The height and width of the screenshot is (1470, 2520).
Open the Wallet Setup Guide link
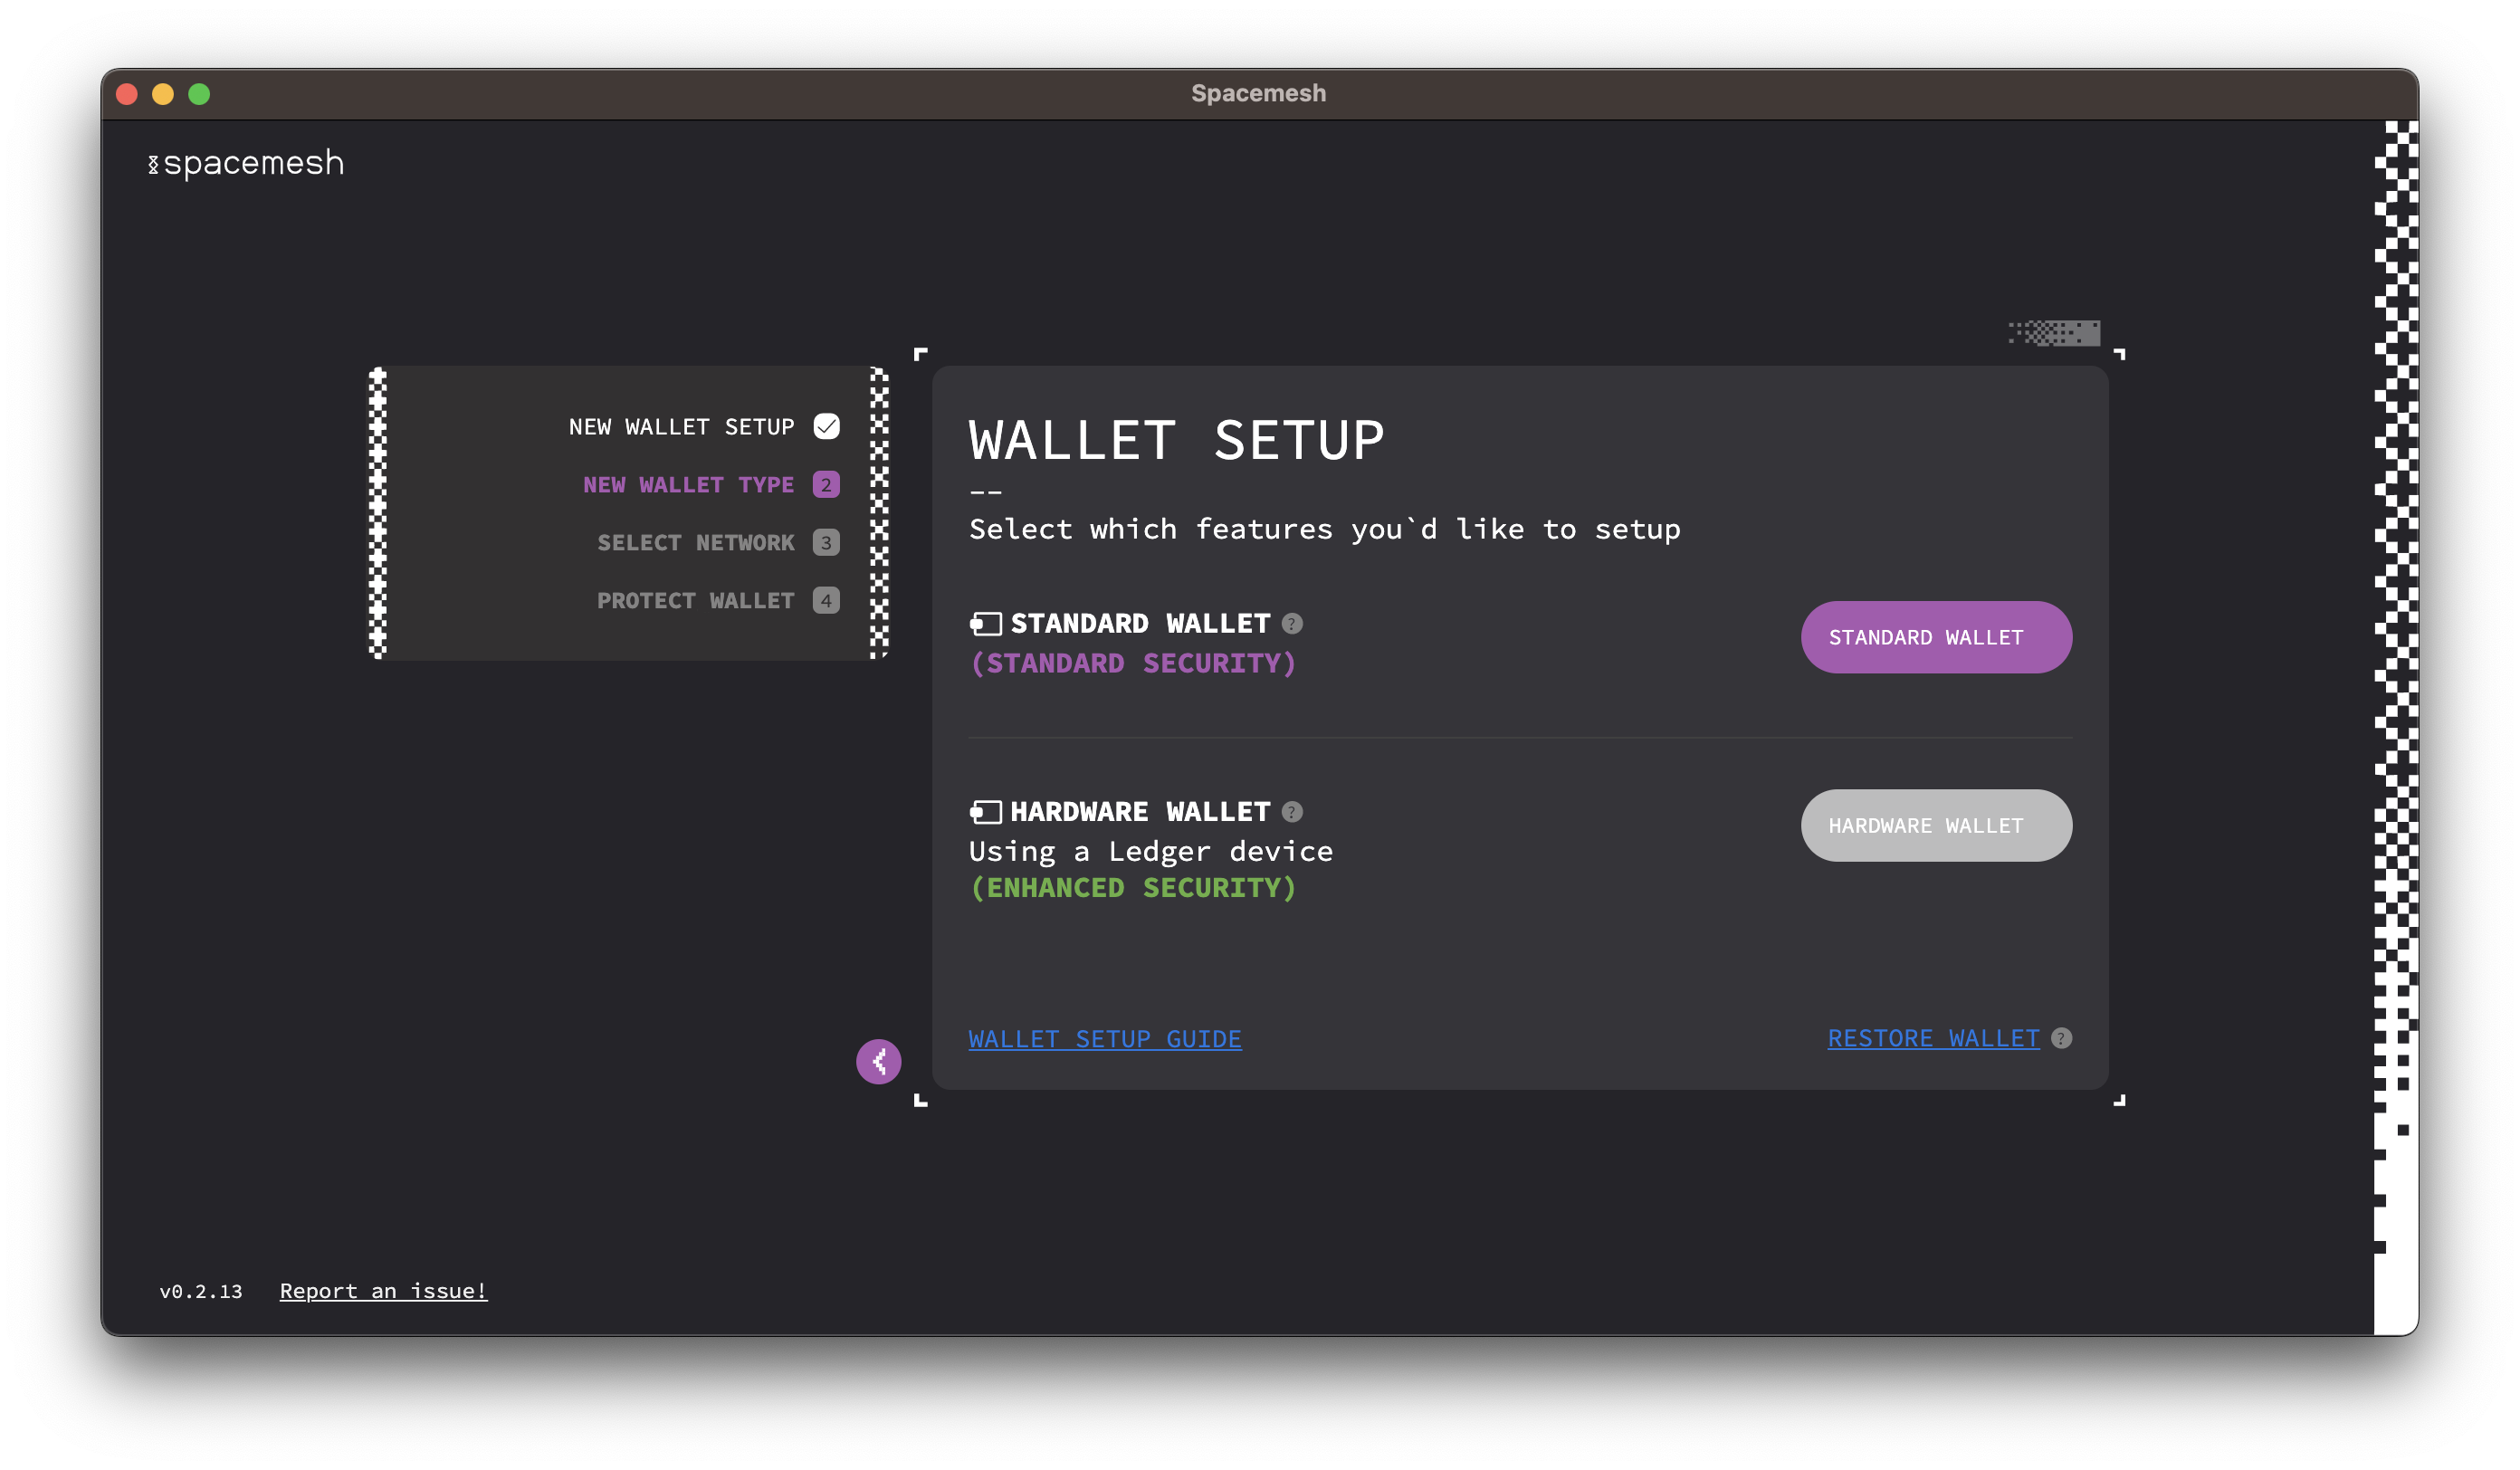point(1105,1038)
